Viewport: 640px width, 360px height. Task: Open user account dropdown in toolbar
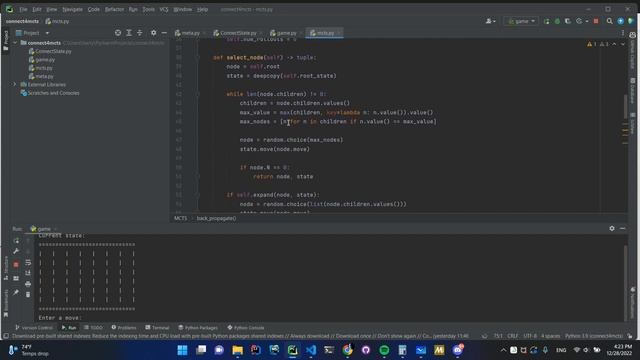pyautogui.click(x=491, y=21)
